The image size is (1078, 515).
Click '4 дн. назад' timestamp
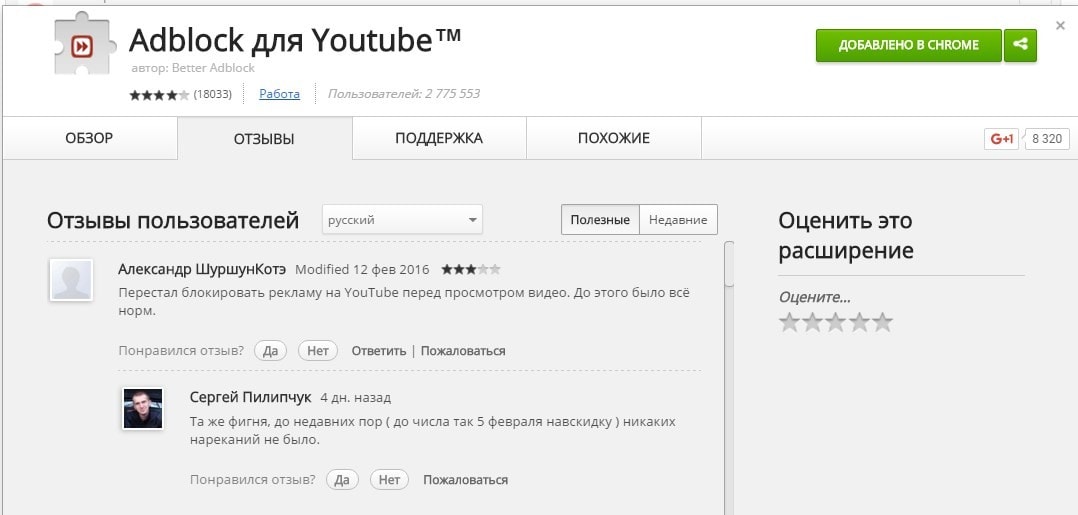click(x=355, y=398)
